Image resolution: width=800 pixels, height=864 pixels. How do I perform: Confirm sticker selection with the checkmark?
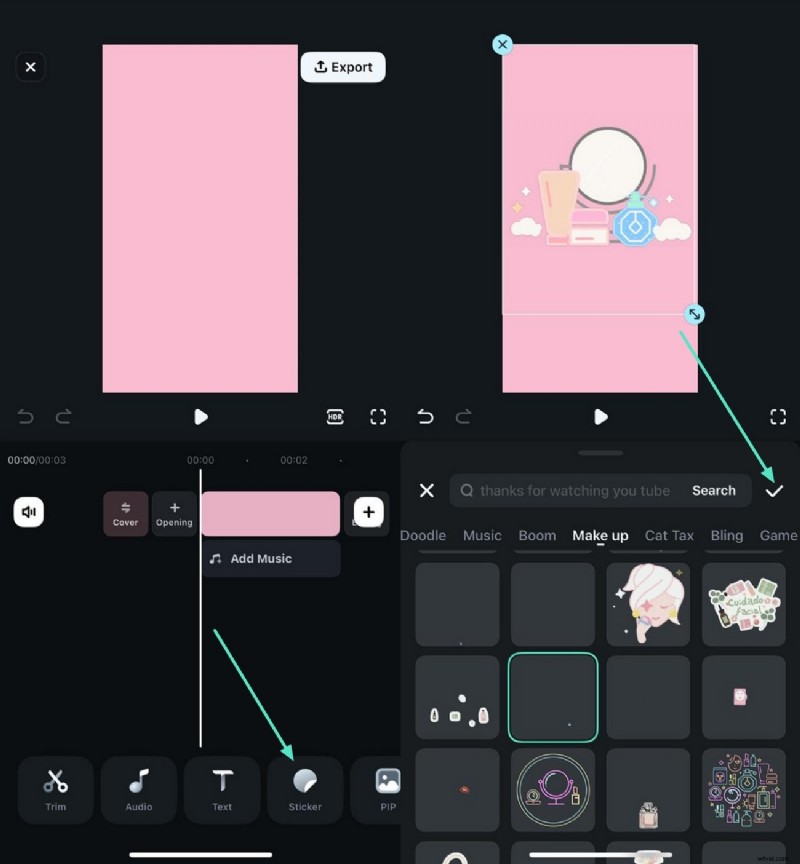[x=775, y=491]
